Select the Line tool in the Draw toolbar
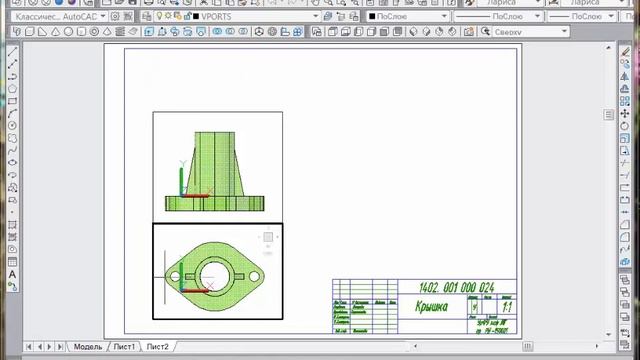Image resolution: width=640 pixels, height=360 pixels. [x=12, y=52]
